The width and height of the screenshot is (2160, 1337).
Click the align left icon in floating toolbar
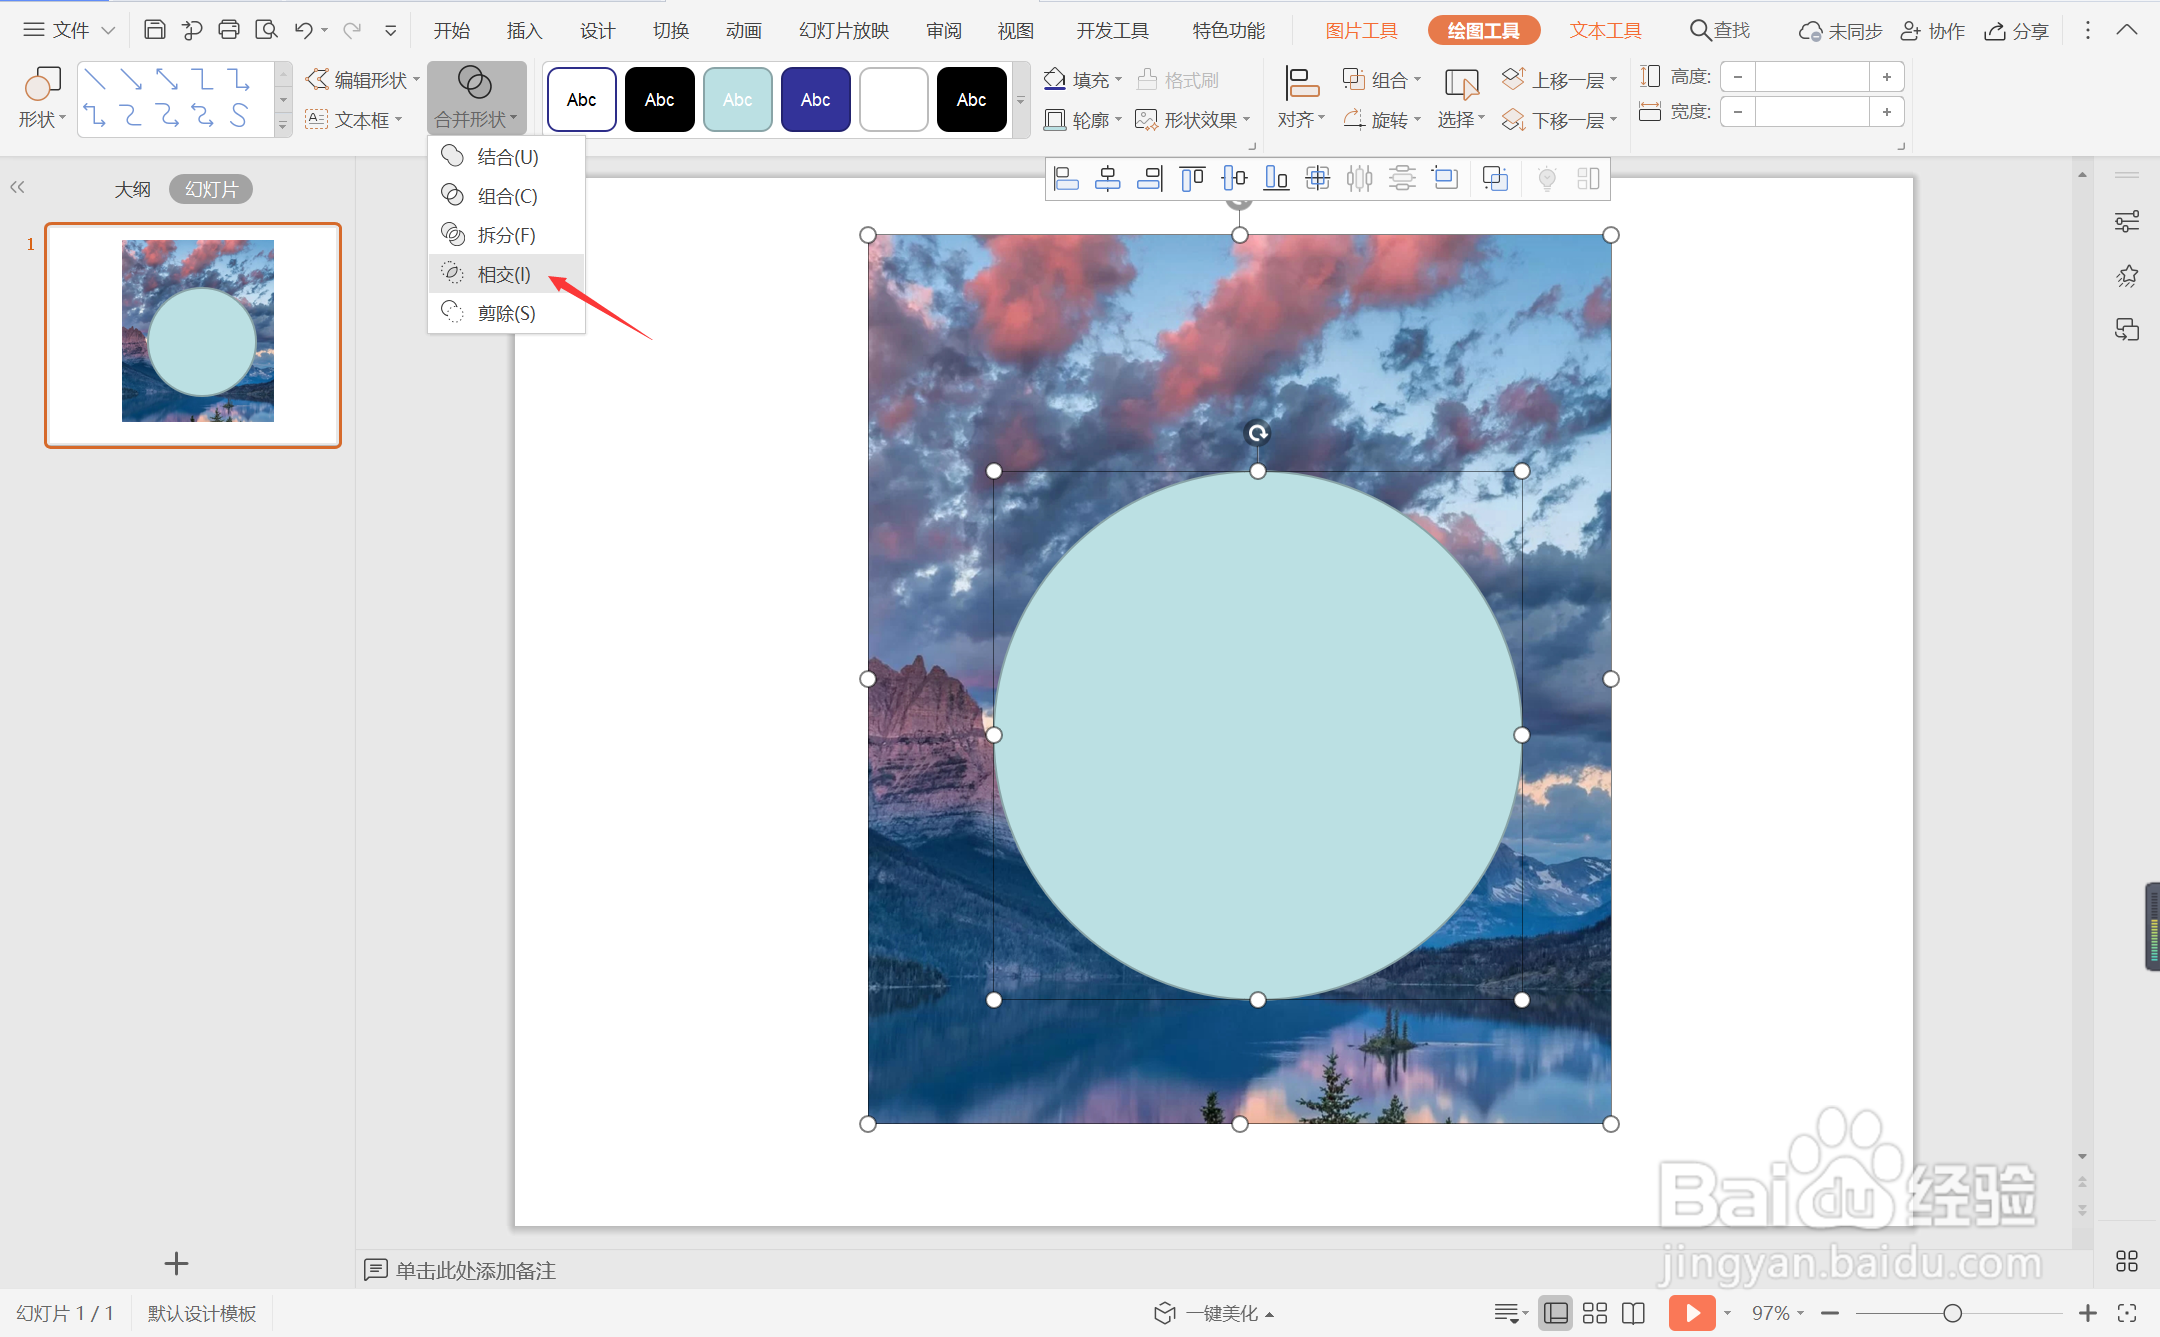tap(1067, 179)
